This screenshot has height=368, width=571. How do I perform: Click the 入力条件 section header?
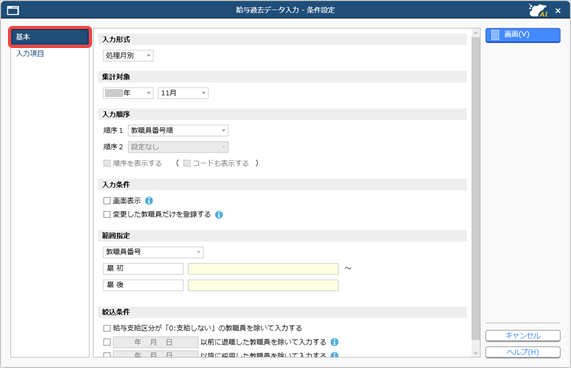click(283, 185)
